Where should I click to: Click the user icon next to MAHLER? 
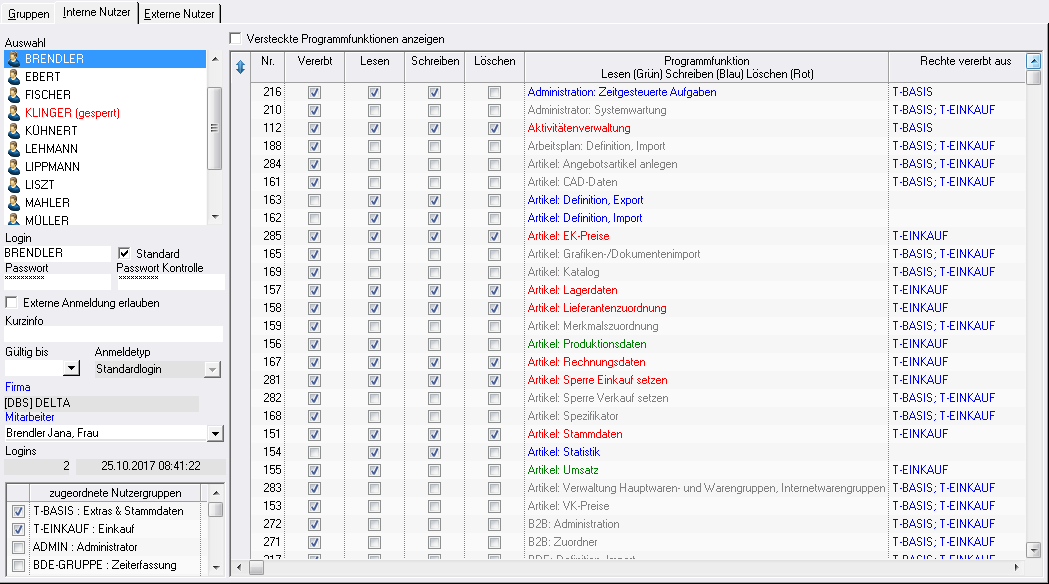pyautogui.click(x=14, y=203)
